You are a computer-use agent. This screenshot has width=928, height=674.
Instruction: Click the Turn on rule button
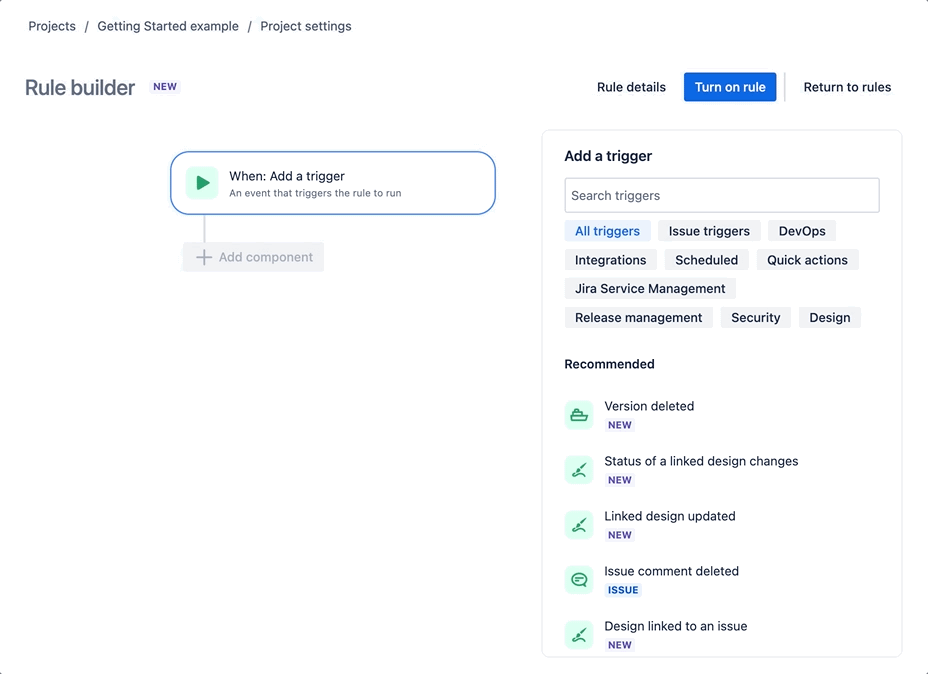click(x=730, y=87)
